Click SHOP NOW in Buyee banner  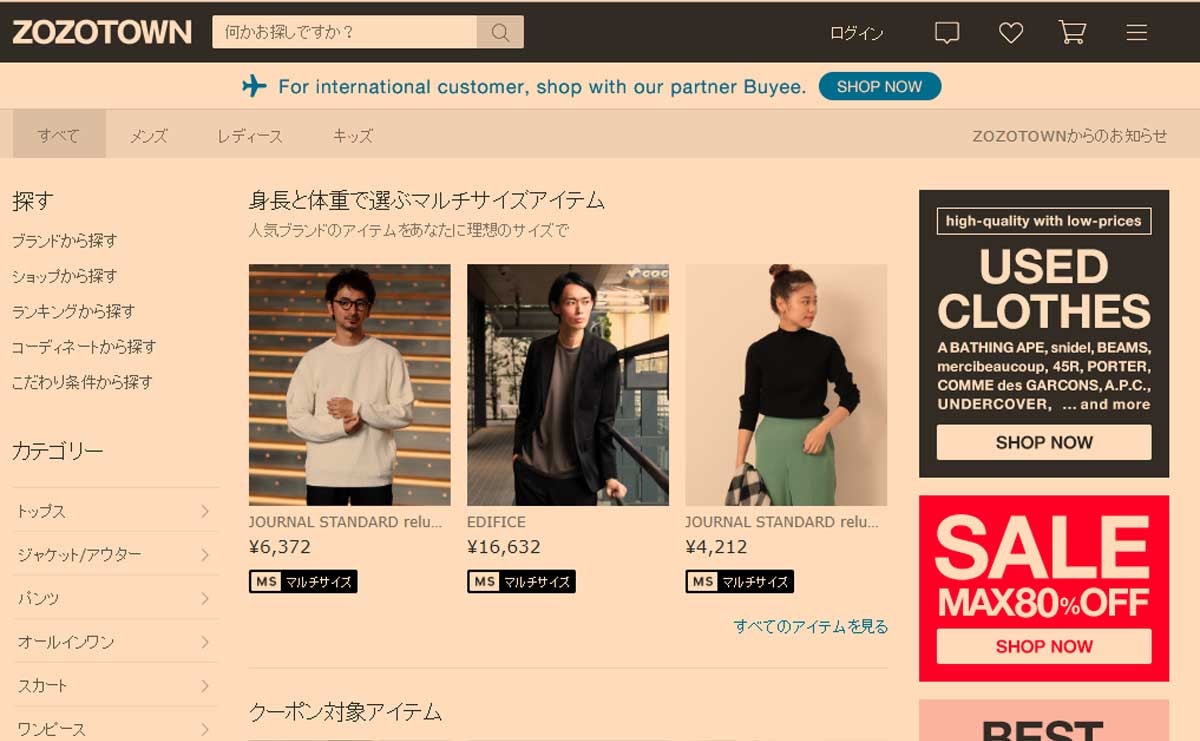880,87
